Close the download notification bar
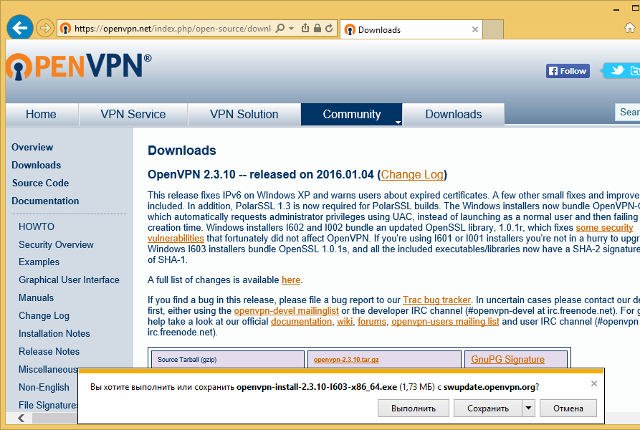Image resolution: width=640 pixels, height=430 pixels. [594, 383]
